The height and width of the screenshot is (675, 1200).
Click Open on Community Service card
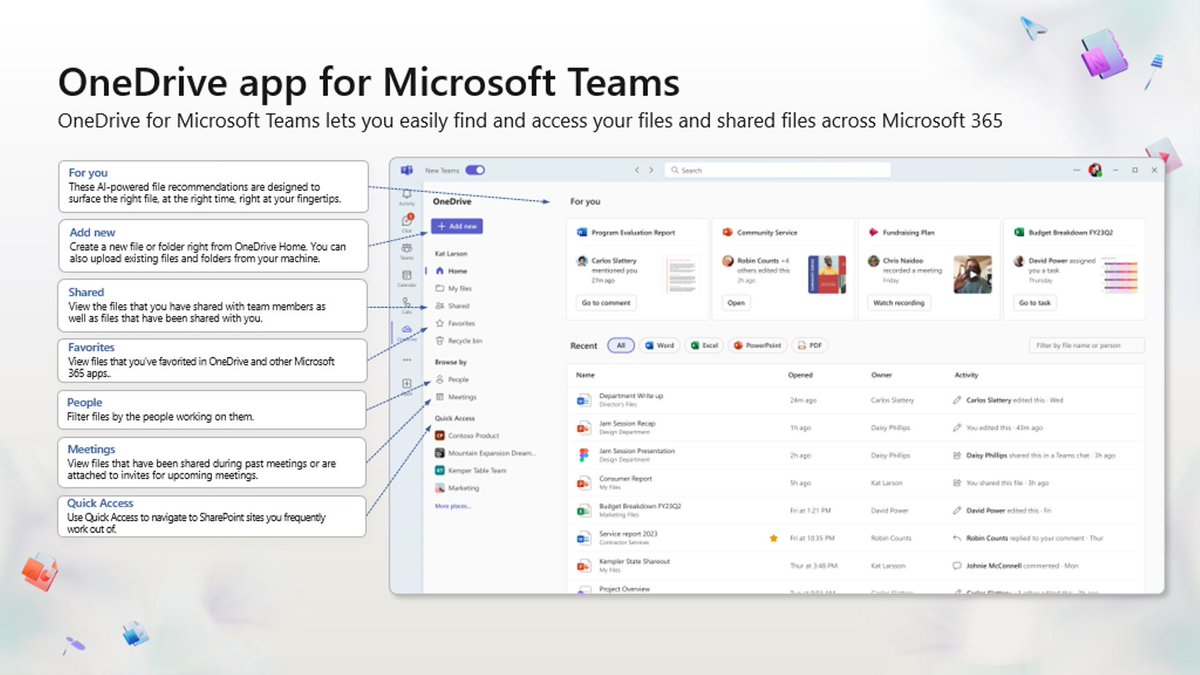736,302
